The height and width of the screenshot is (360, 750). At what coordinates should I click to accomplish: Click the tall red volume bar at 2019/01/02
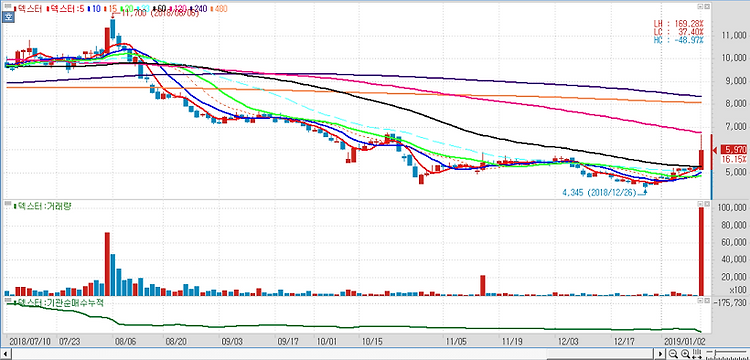point(701,251)
